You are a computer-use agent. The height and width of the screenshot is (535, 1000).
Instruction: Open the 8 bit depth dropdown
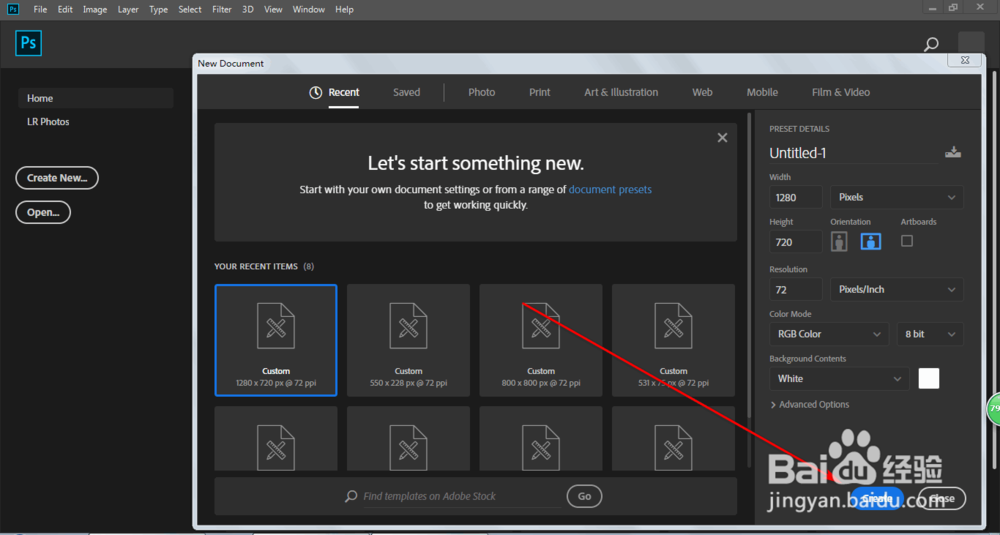(930, 334)
